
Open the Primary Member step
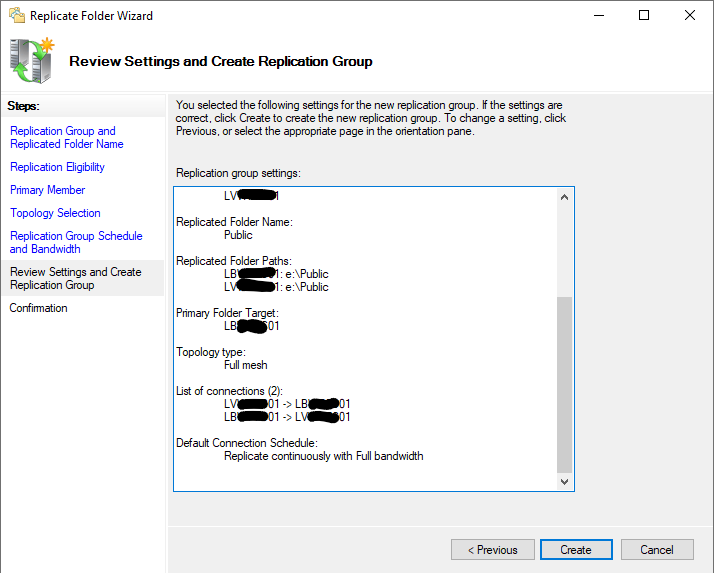pos(47,190)
